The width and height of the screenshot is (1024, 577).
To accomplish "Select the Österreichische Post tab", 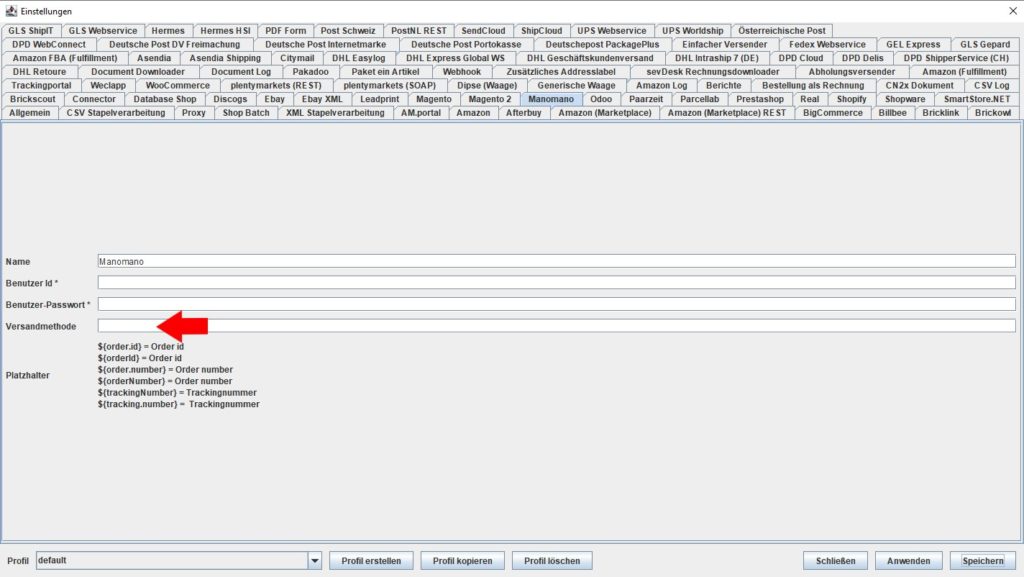I will (782, 31).
